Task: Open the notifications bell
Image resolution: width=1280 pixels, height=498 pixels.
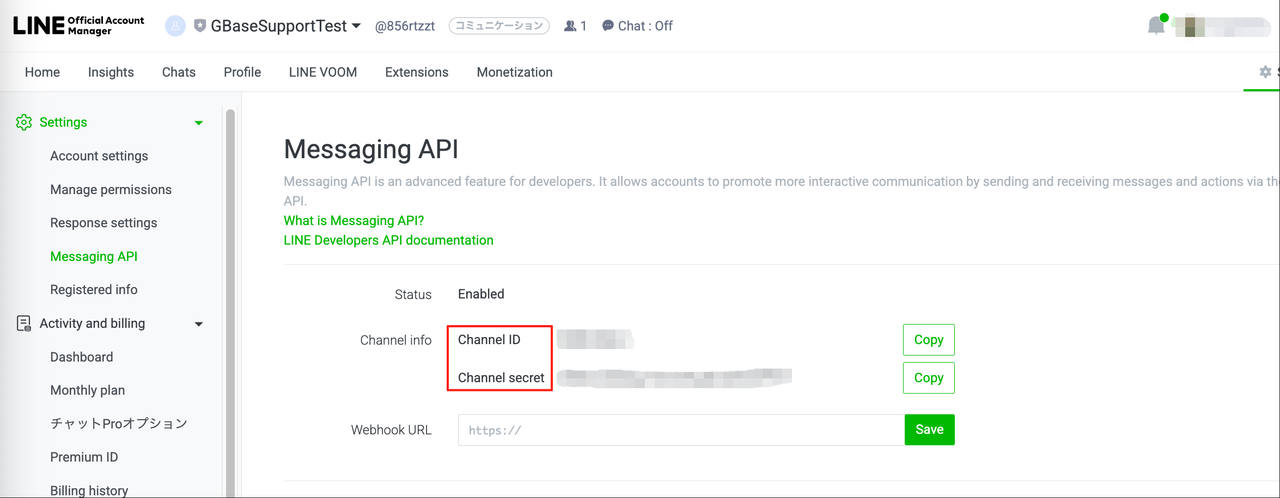Action: [x=1156, y=26]
